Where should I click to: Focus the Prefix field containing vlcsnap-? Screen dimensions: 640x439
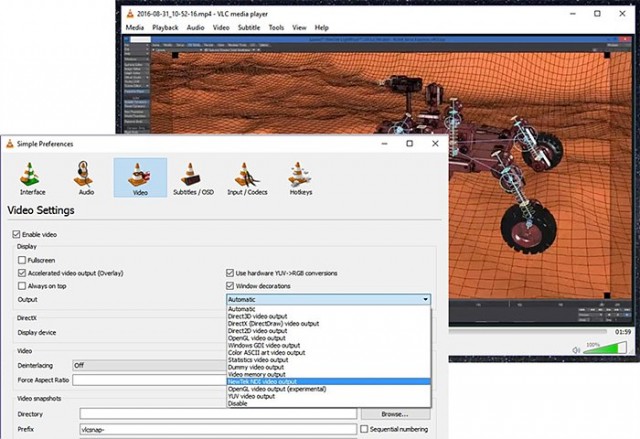218,429
